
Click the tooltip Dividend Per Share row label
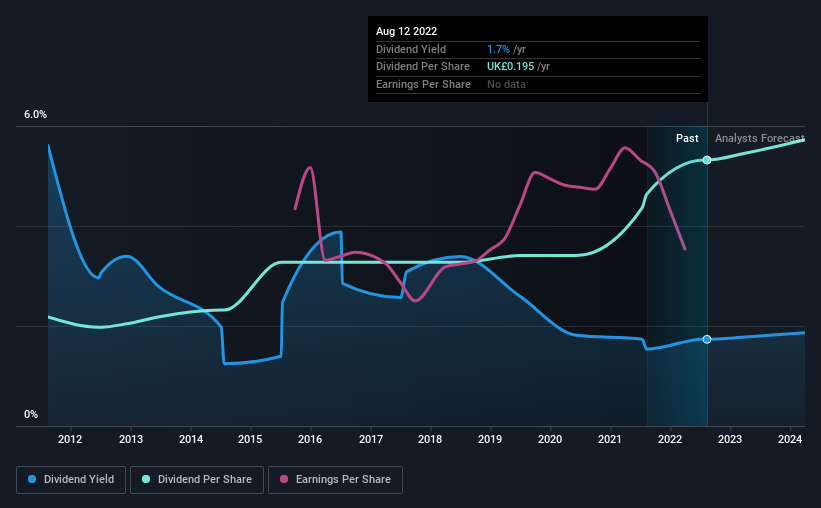(423, 67)
